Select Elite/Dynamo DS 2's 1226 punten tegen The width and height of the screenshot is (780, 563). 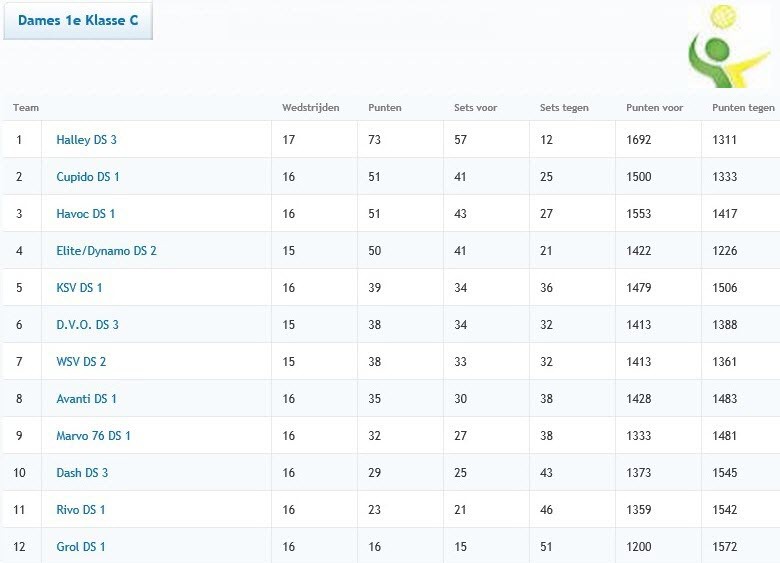click(x=725, y=251)
